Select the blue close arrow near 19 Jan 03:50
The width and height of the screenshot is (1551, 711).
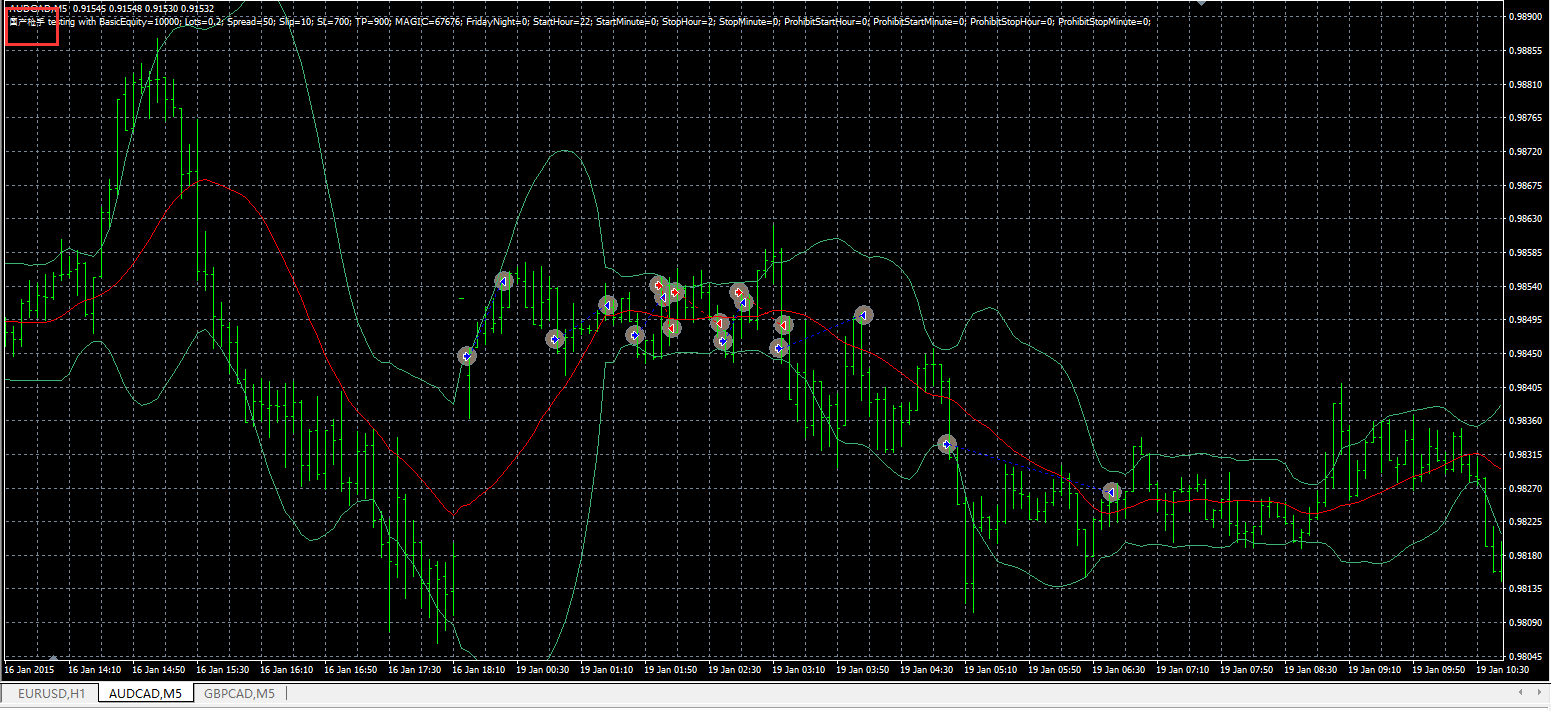(x=864, y=314)
